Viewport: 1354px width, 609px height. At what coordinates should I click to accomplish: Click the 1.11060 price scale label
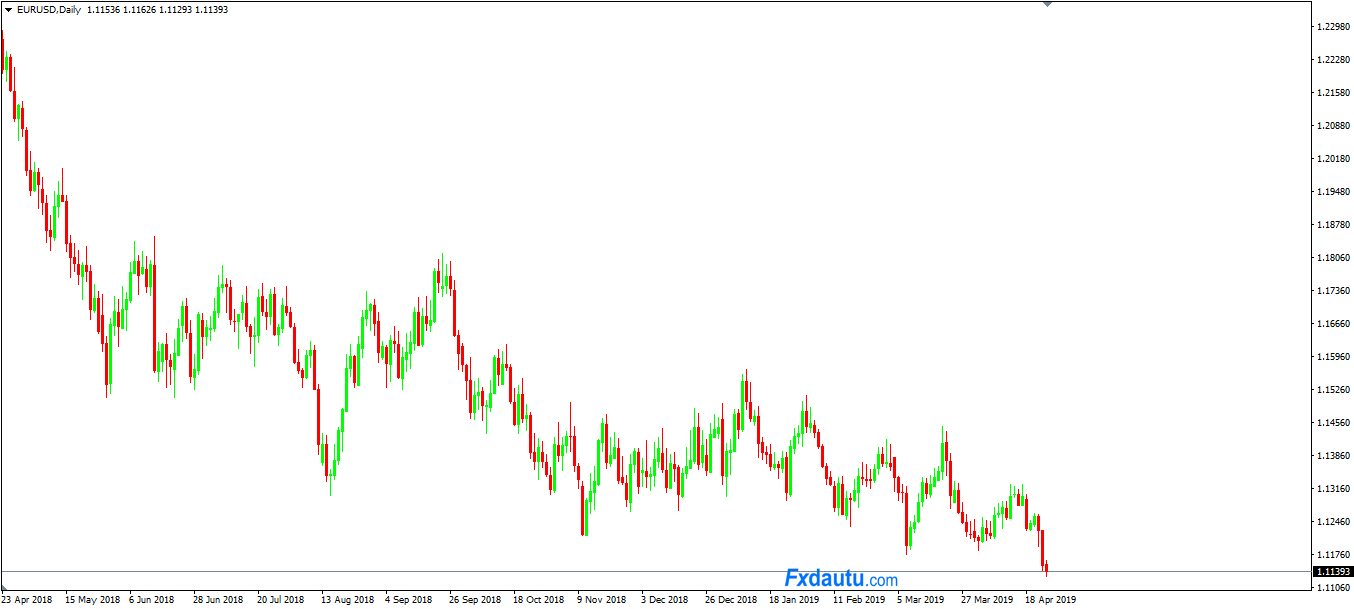(1332, 587)
